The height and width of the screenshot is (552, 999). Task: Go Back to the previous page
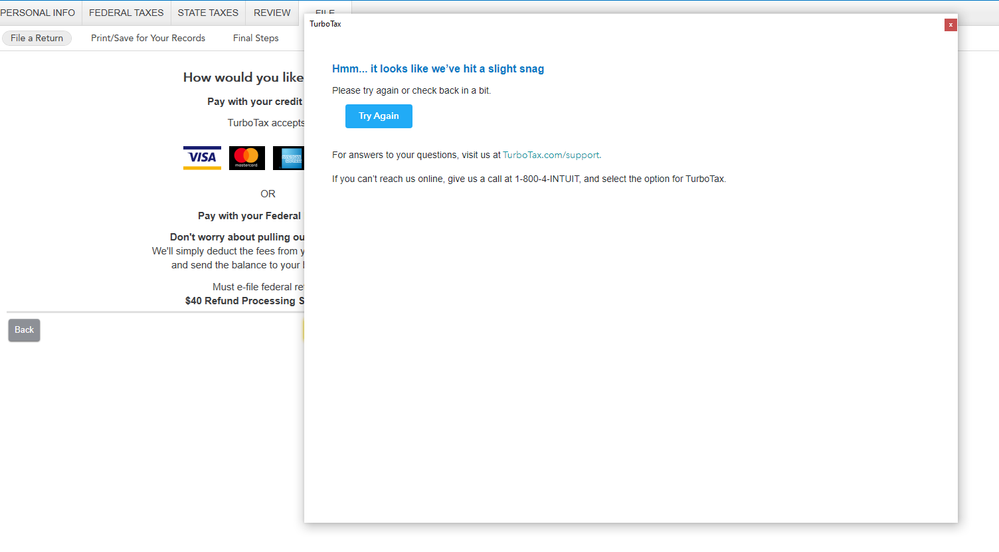tap(24, 330)
